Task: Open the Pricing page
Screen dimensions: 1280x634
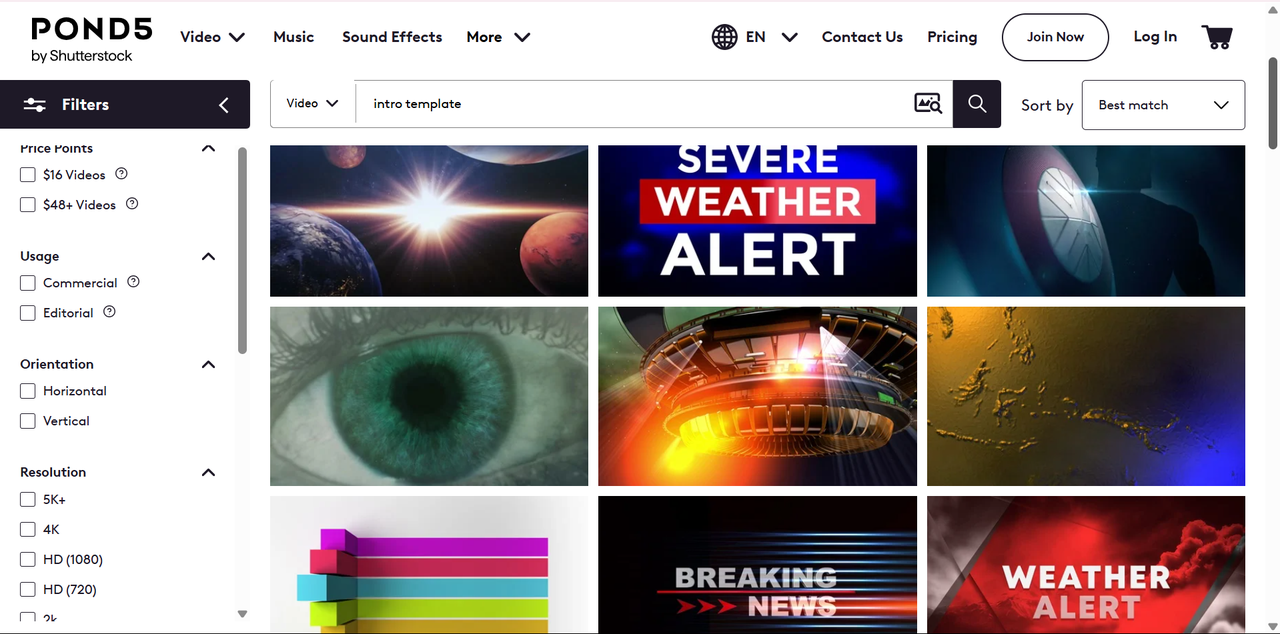Action: [x=952, y=37]
